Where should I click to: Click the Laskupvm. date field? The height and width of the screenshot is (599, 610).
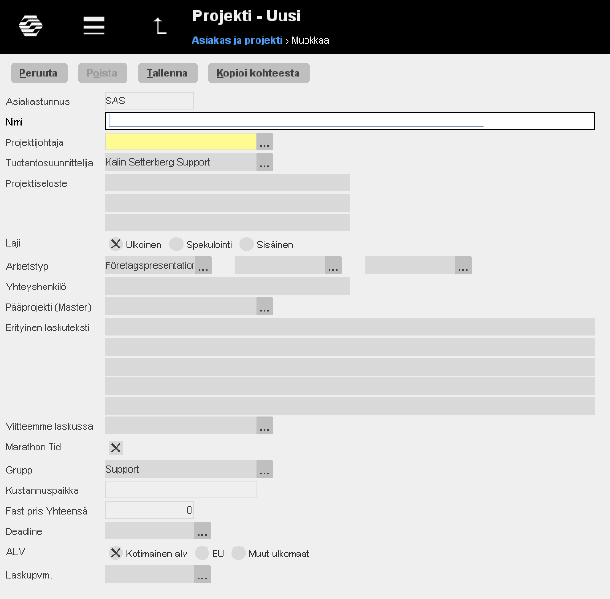[x=149, y=574]
